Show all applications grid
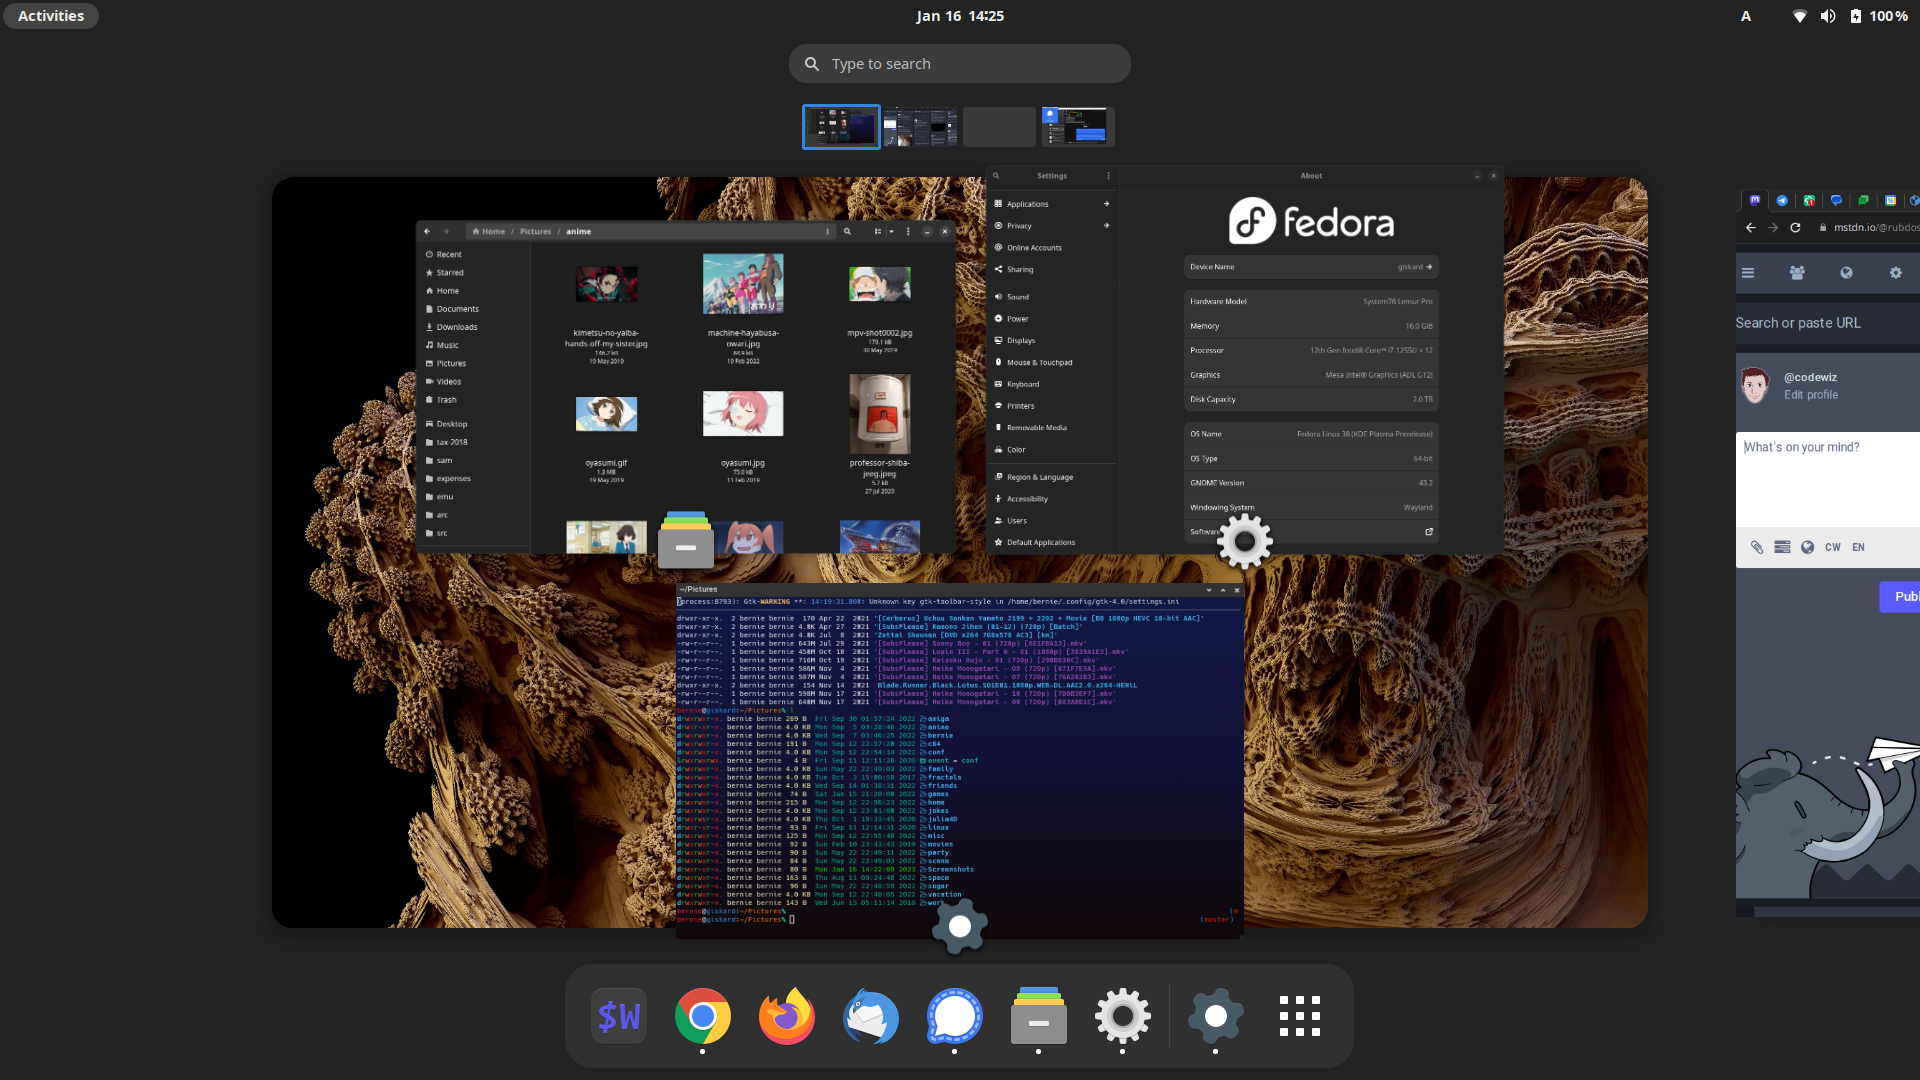Viewport: 1920px width, 1080px height. pos(1299,1016)
